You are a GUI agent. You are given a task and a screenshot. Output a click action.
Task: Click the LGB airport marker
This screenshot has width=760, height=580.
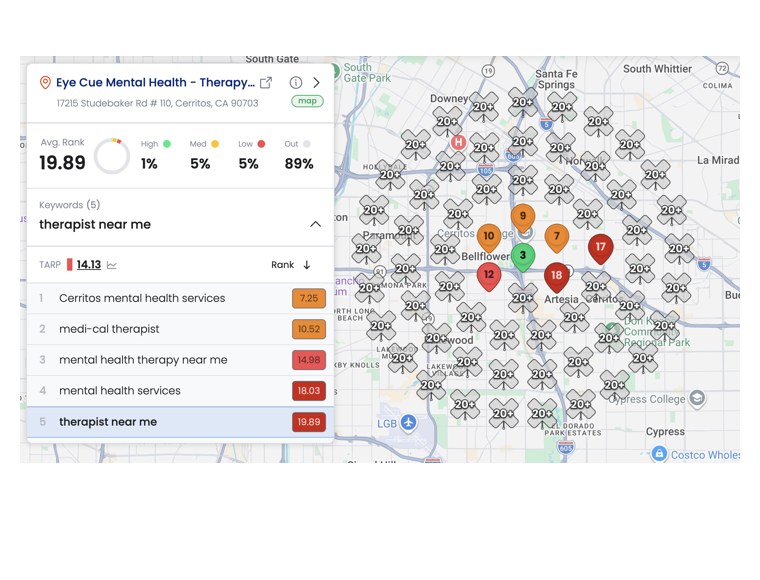[409, 423]
